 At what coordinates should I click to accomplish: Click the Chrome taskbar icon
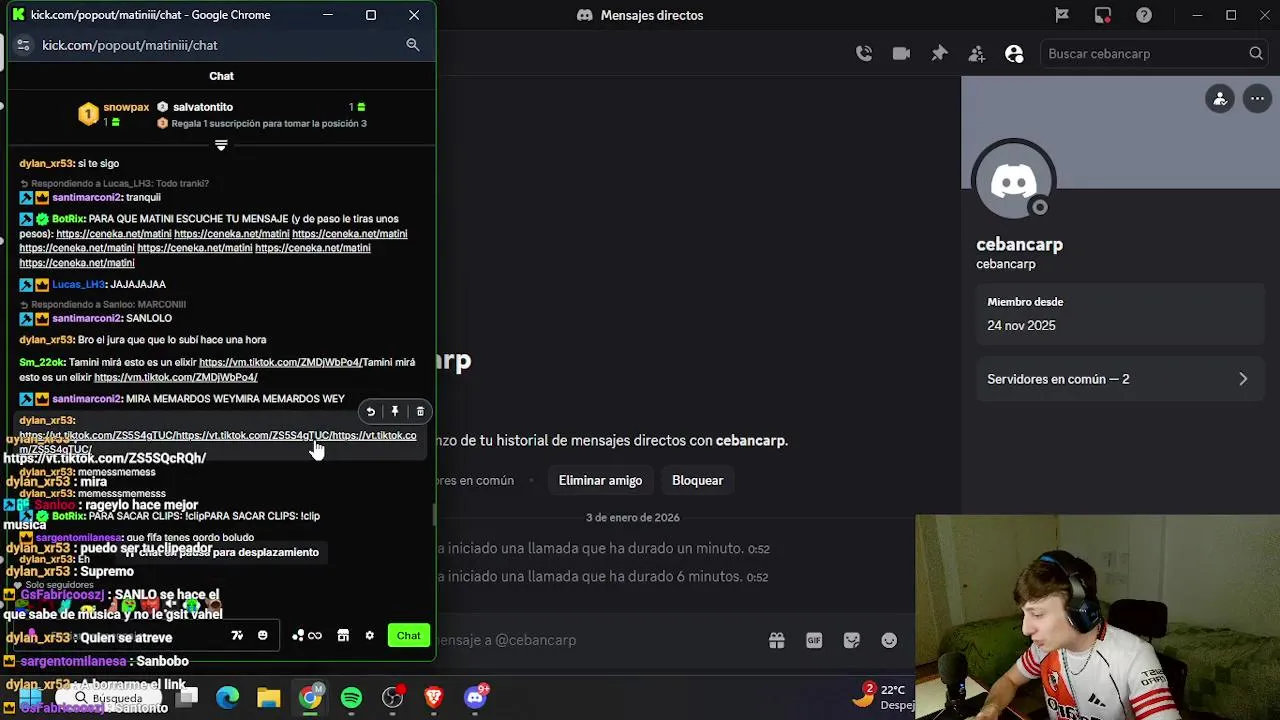[x=311, y=697]
